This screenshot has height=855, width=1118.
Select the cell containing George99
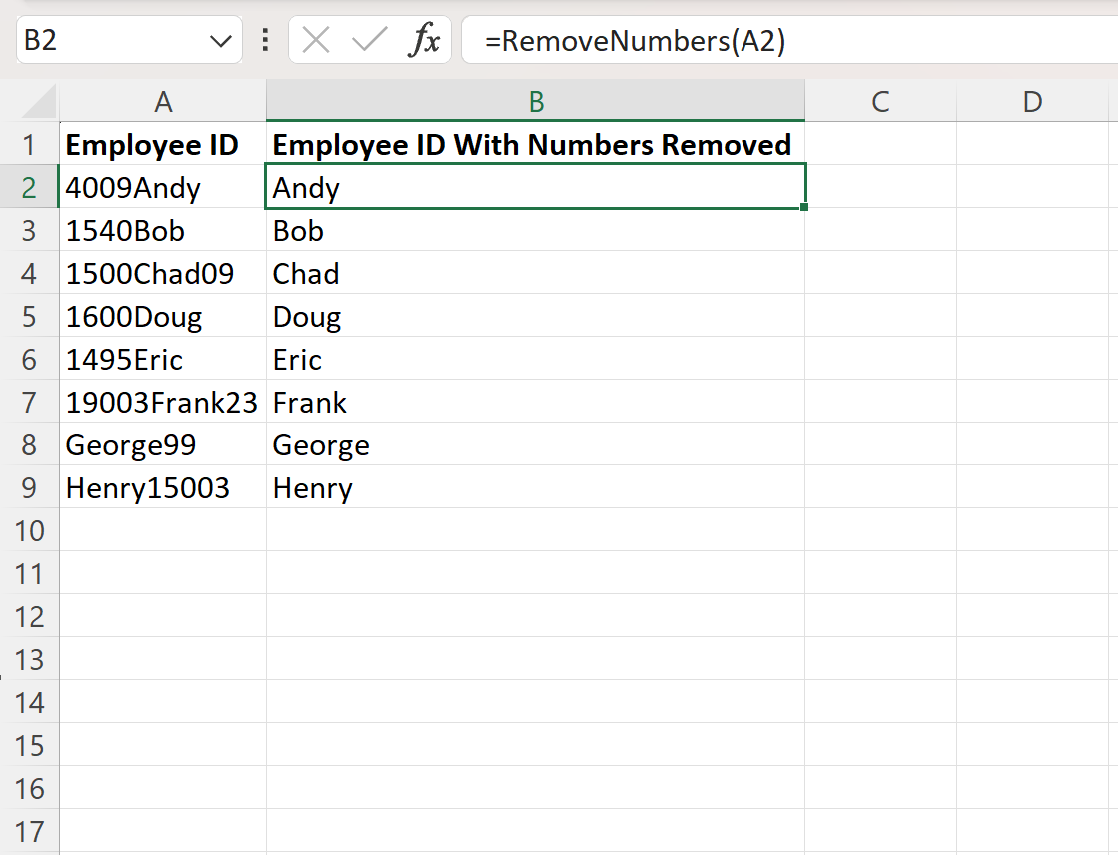pos(162,445)
